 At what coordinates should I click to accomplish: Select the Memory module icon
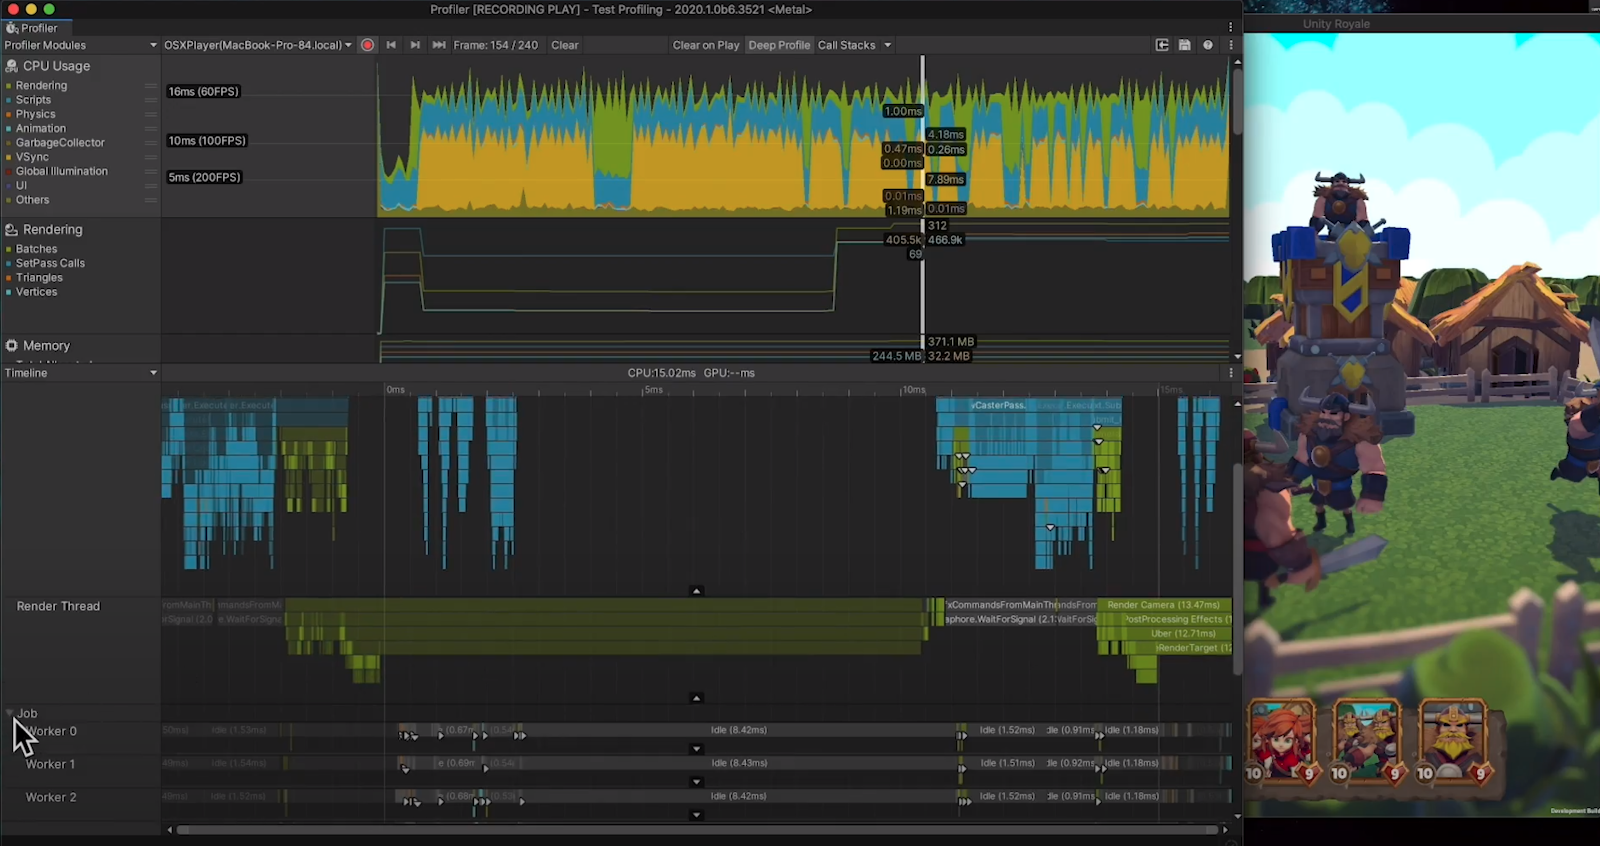[x=12, y=346]
